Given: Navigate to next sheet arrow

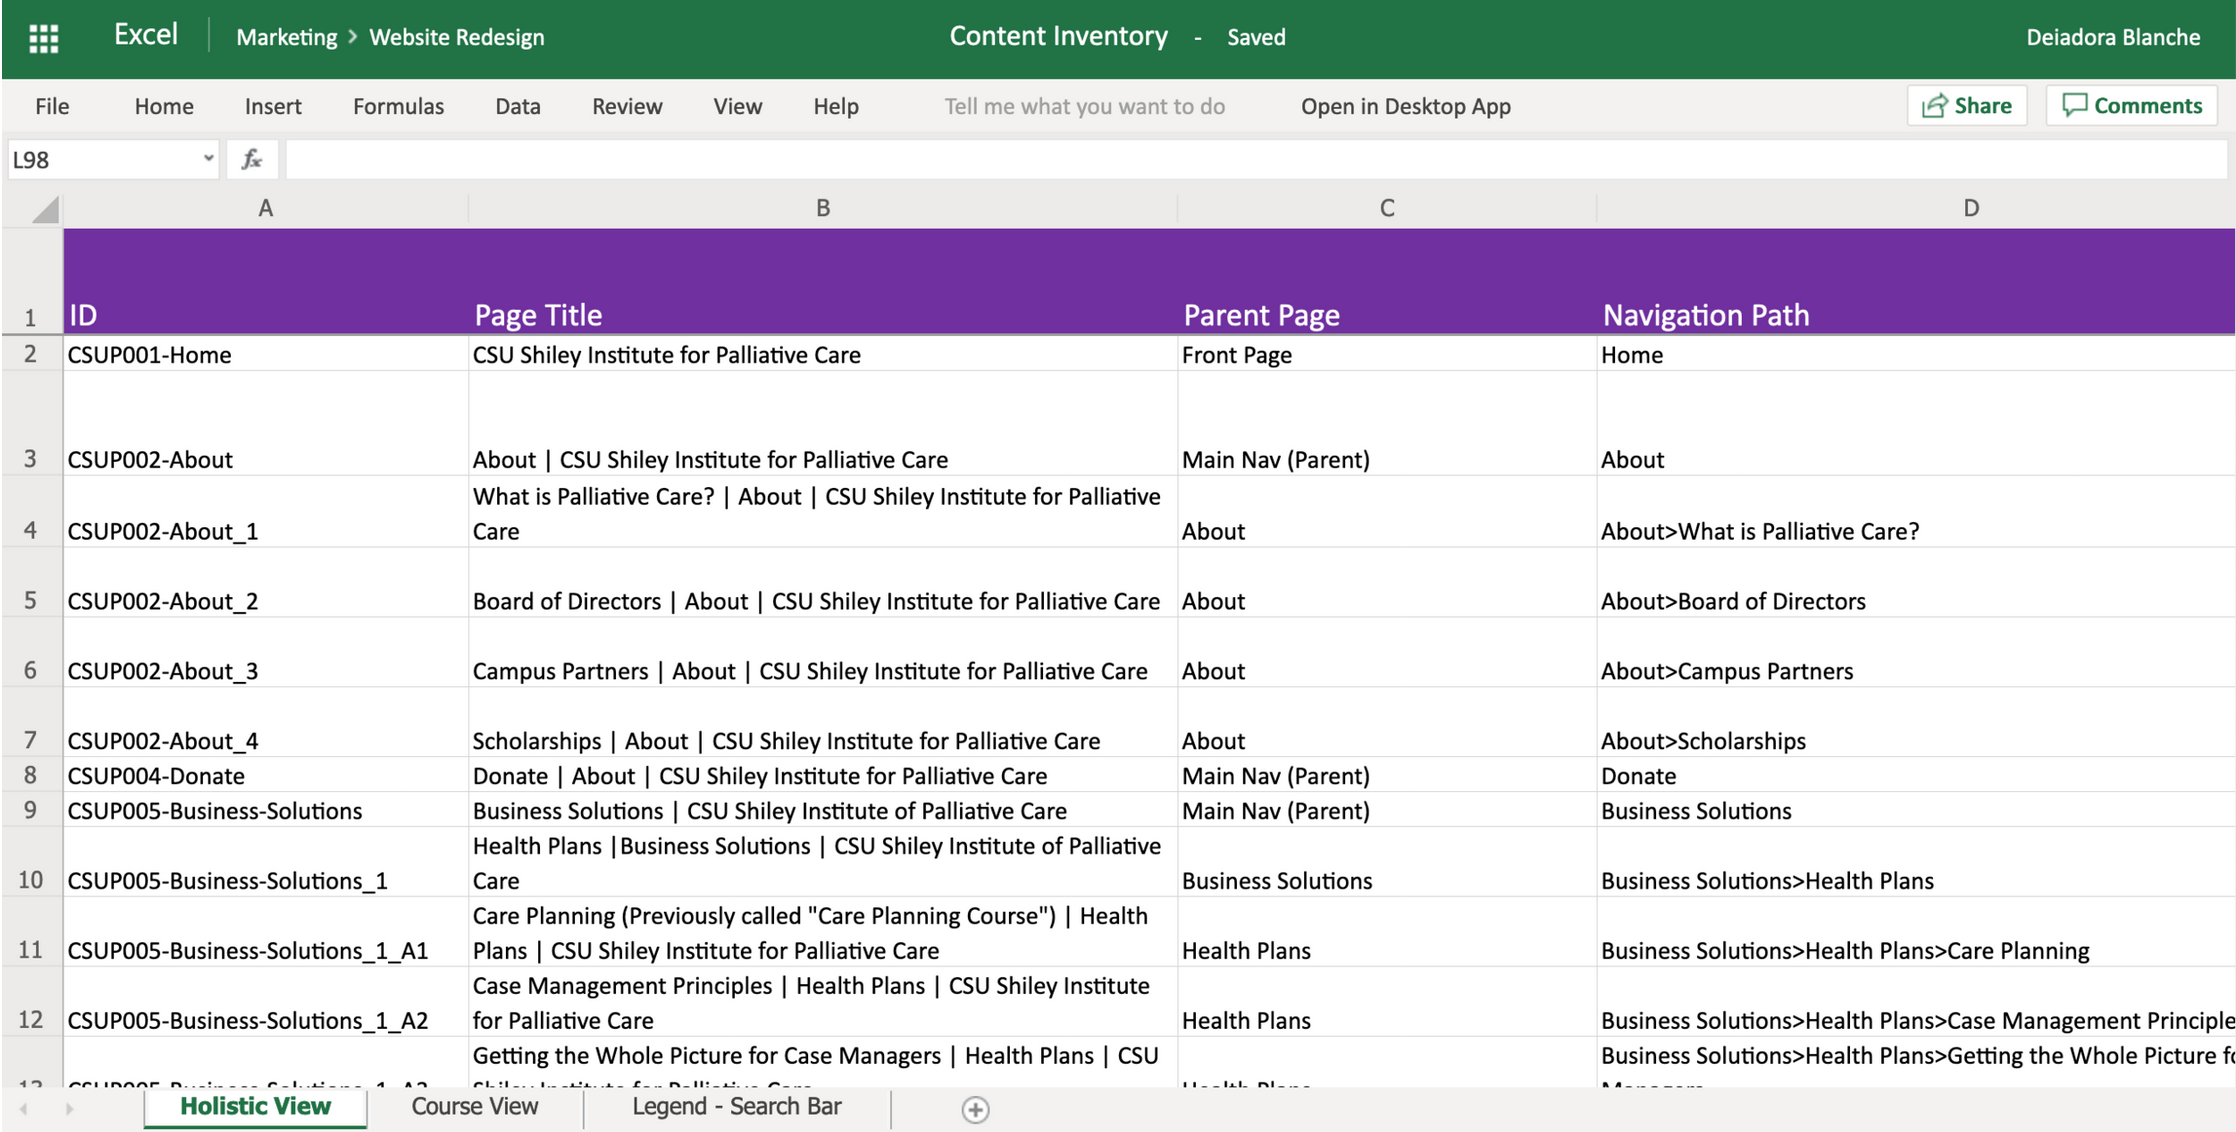Looking at the screenshot, I should coord(69,1108).
